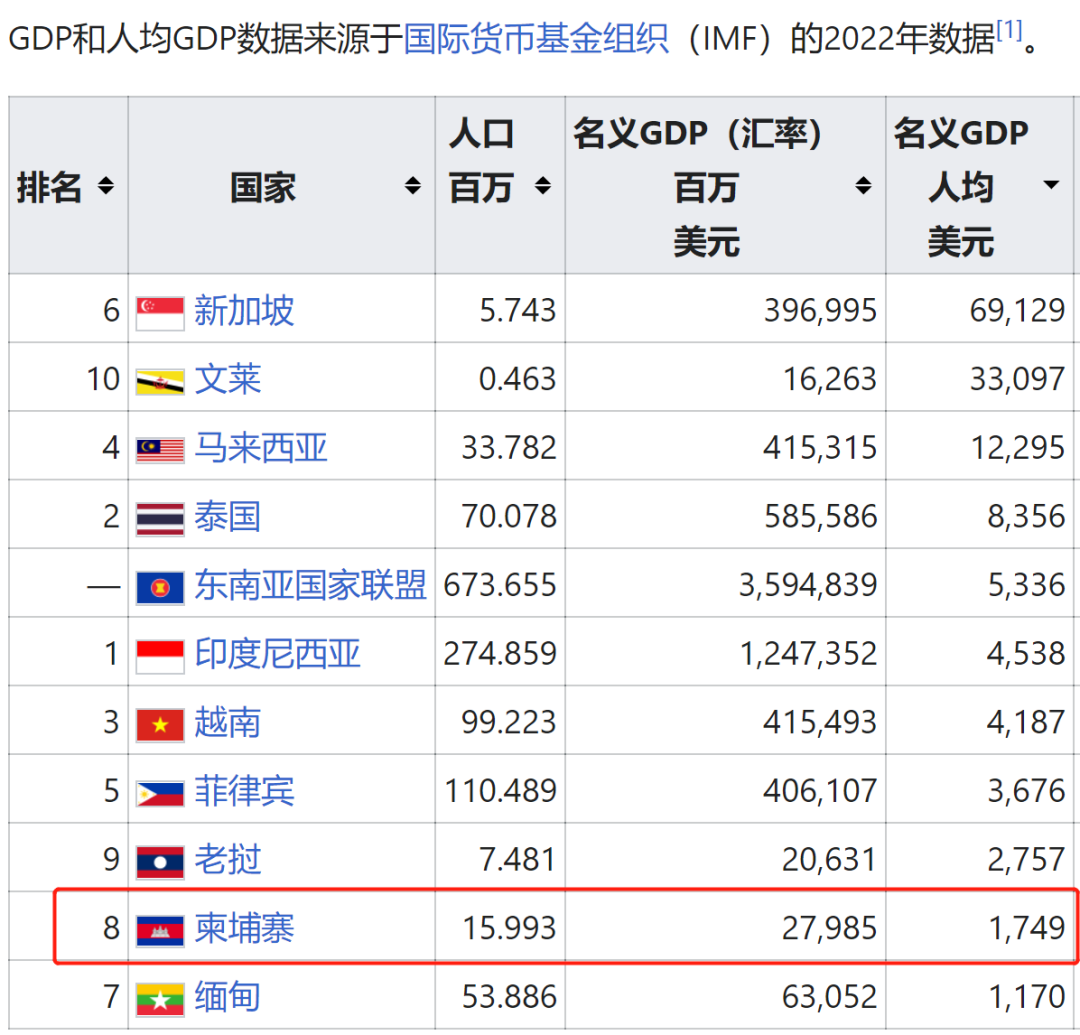Select the highlighted 柬埔寨 table row
1080x1035 pixels.
[600, 928]
